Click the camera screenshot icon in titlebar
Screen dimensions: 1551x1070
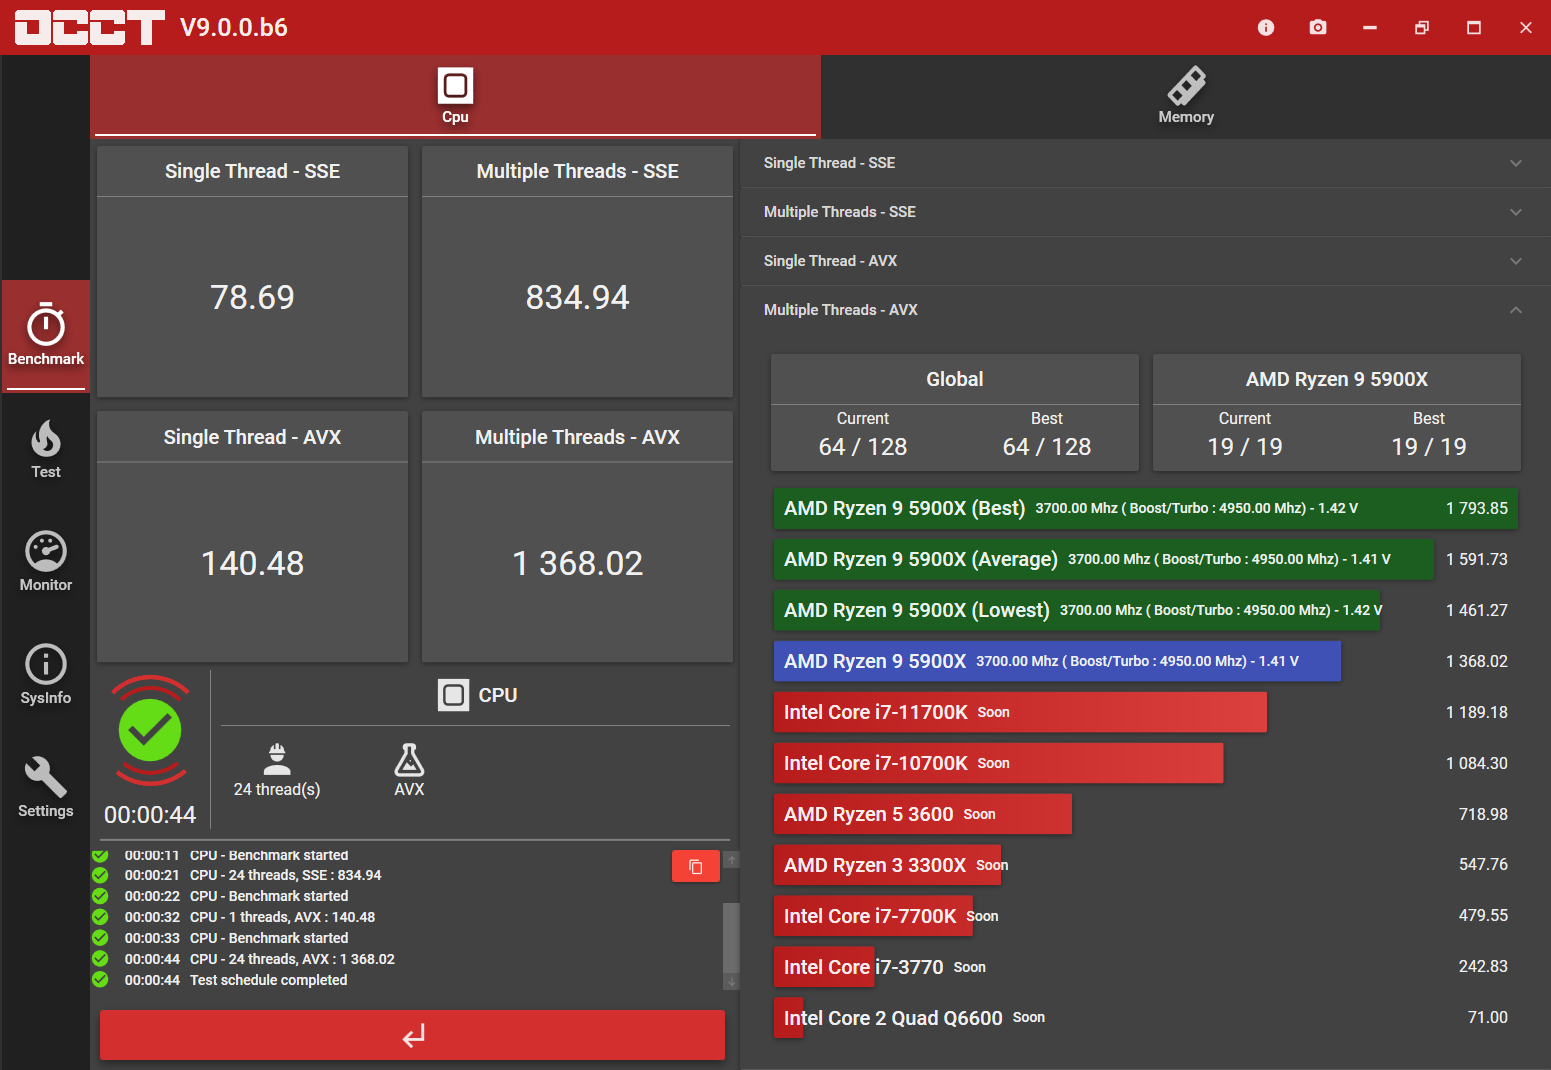[1317, 27]
